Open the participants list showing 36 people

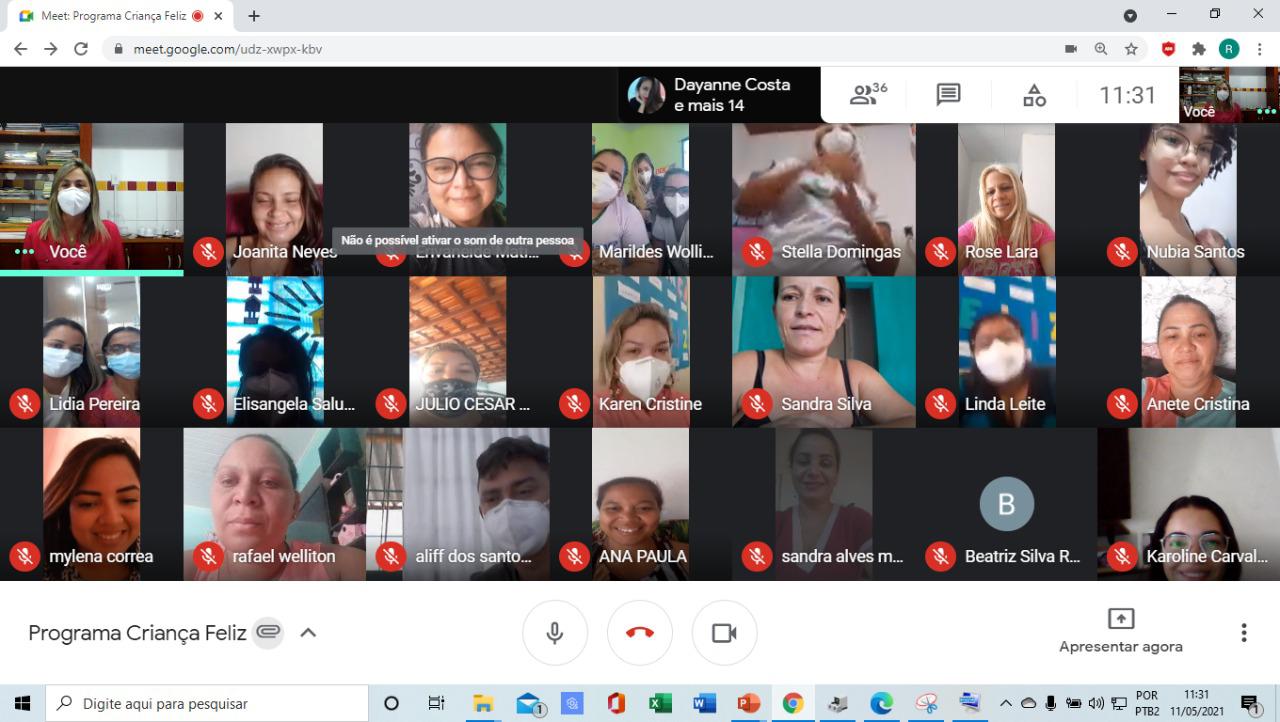(x=867, y=95)
